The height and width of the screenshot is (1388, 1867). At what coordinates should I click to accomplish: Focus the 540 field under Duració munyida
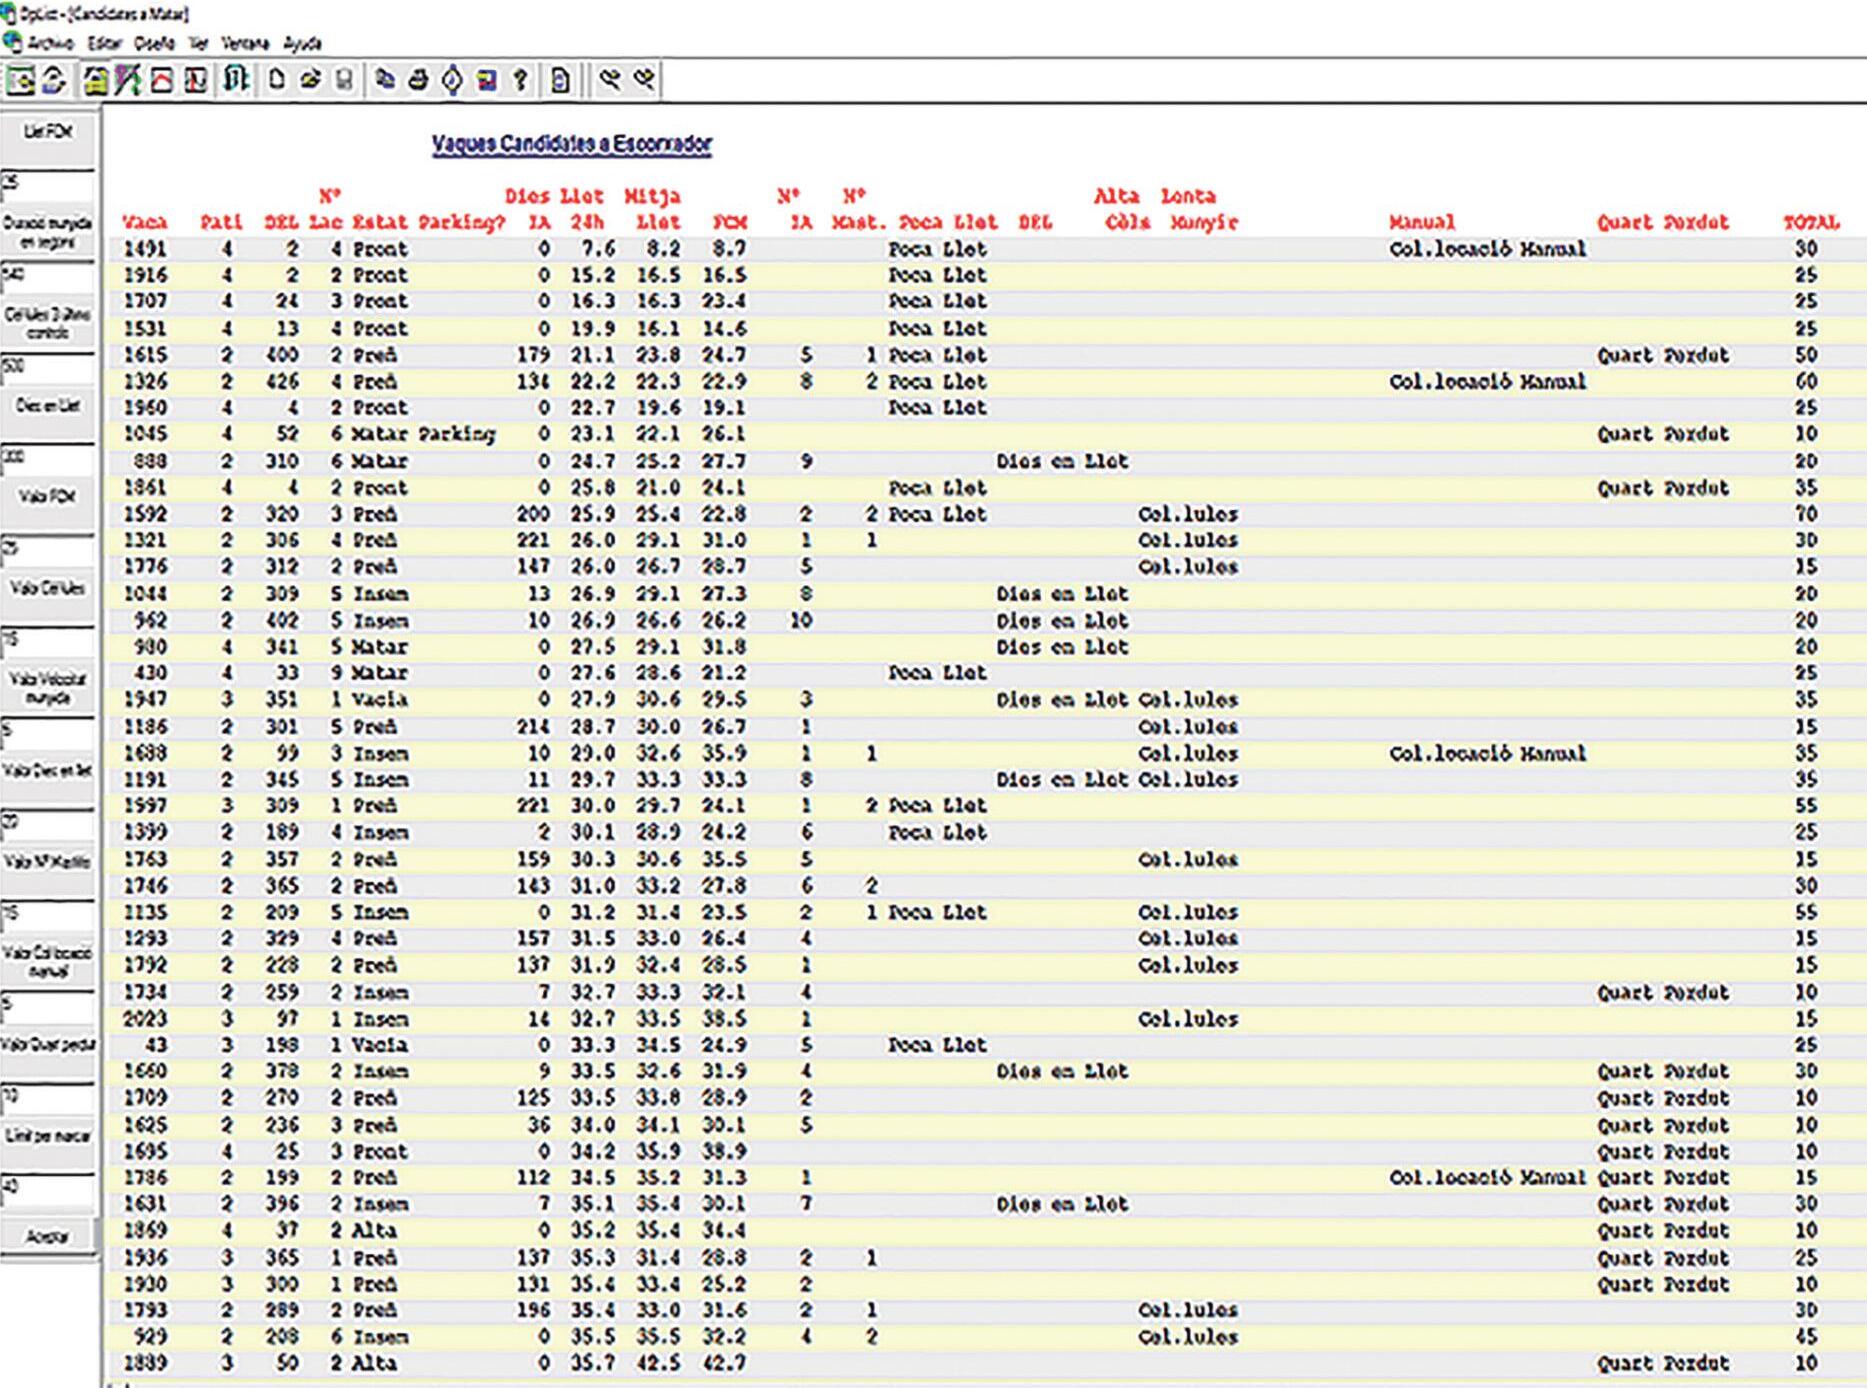click(x=48, y=277)
